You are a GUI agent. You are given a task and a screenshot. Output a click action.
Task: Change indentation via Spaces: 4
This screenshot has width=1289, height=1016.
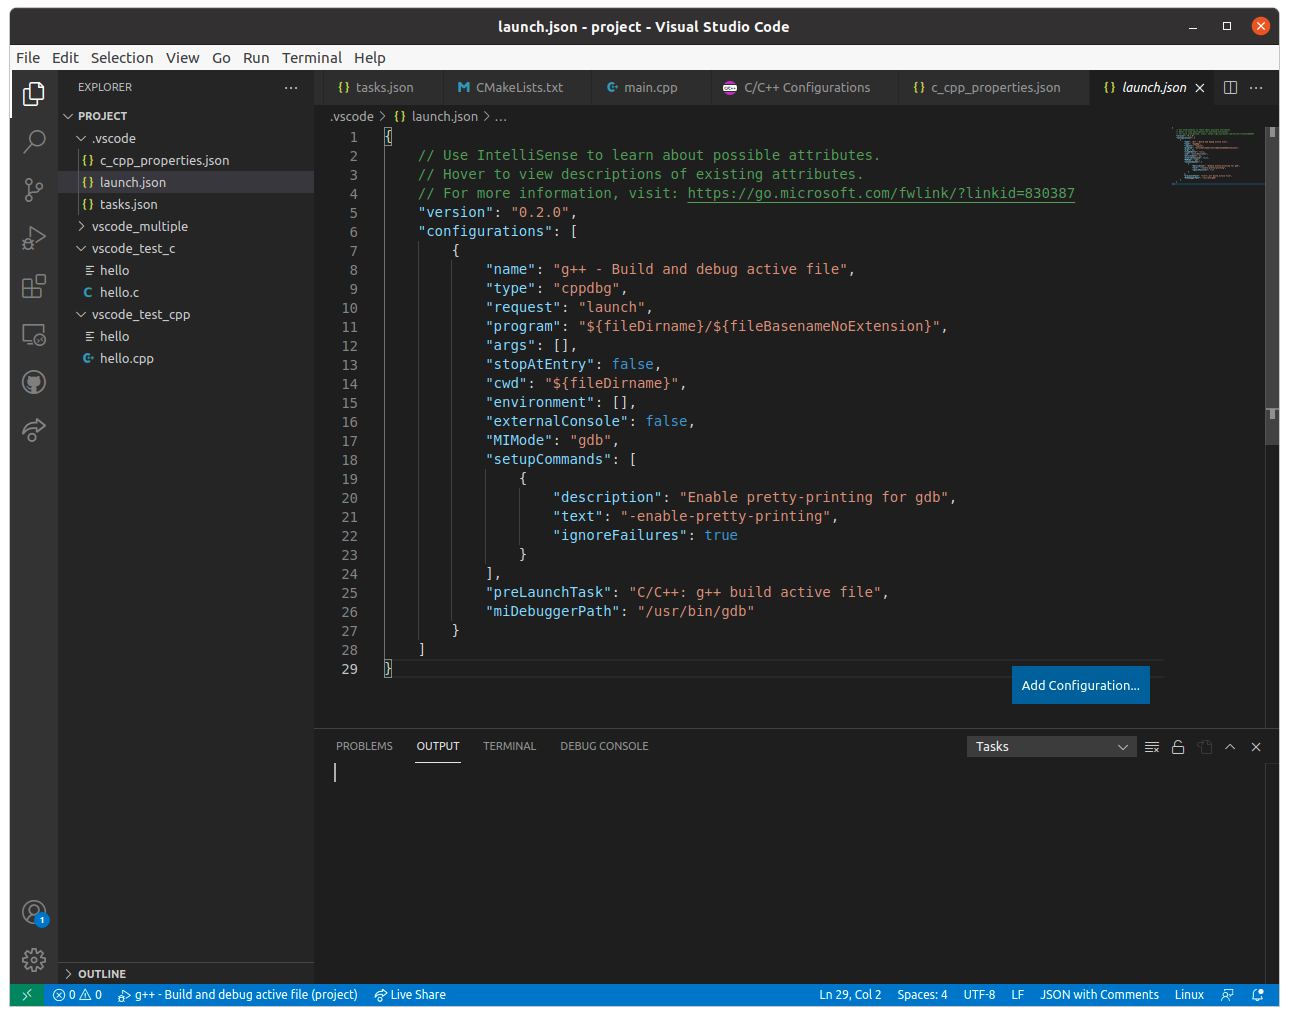tap(922, 995)
